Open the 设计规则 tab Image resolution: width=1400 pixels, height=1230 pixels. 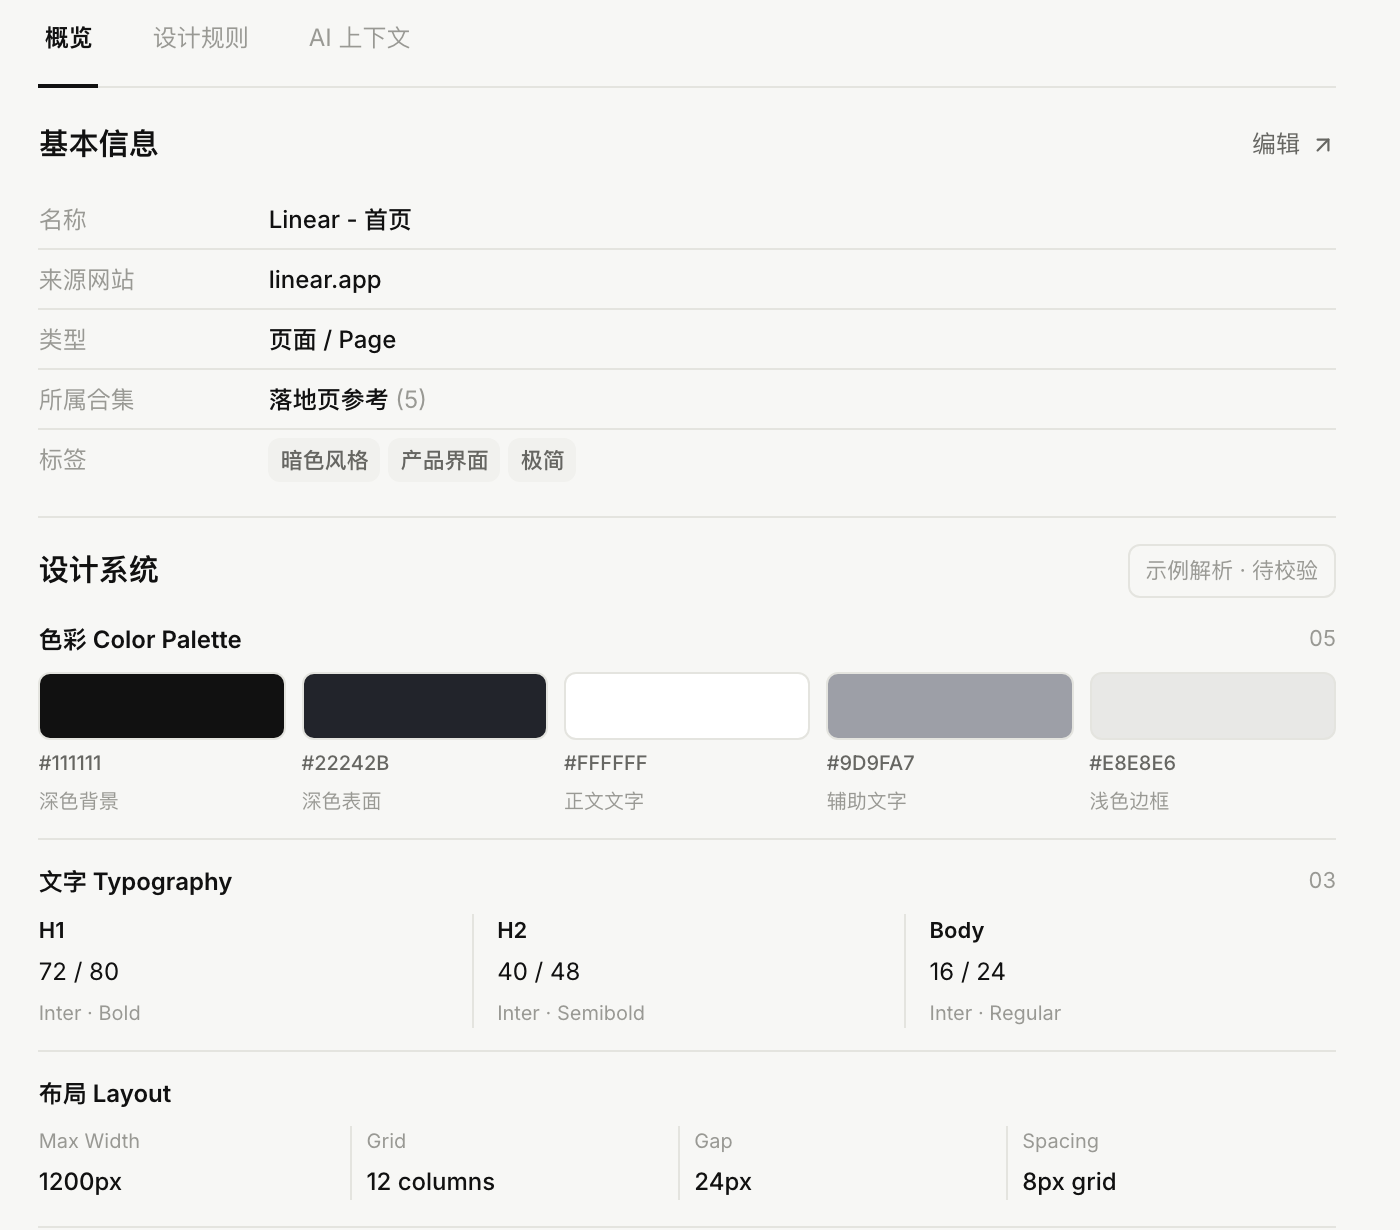coord(200,38)
